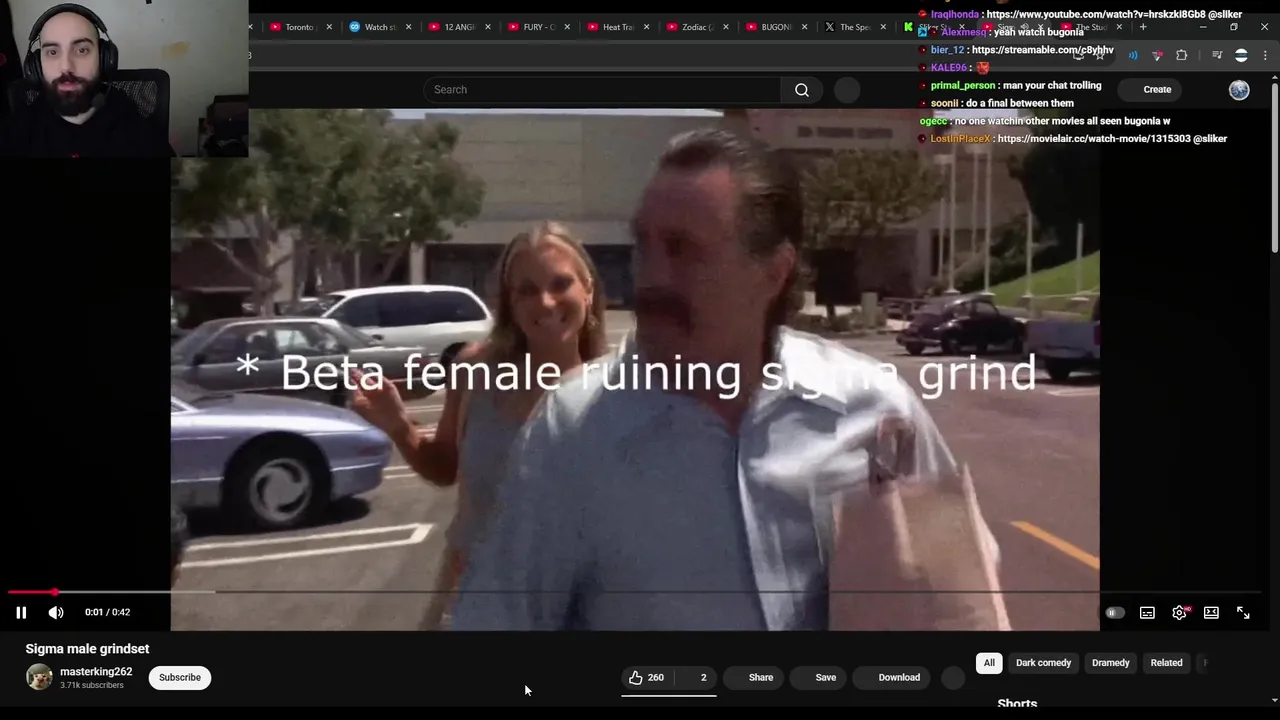
Task: Select the Dark comedy filter chip
Action: tap(1043, 663)
